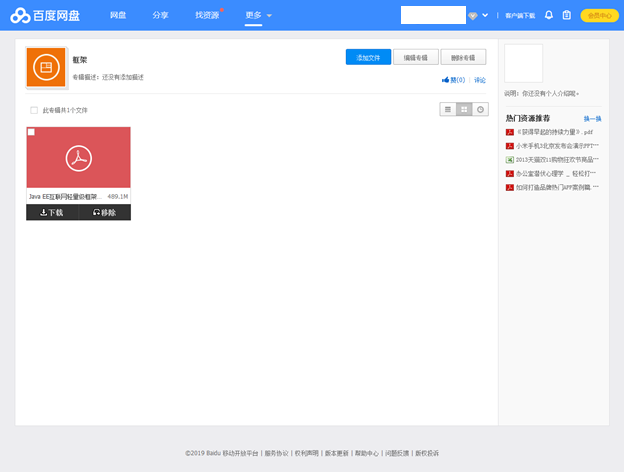Refresh recommendations with 换一换
Screen dimensions: 624x472
click(x=592, y=119)
